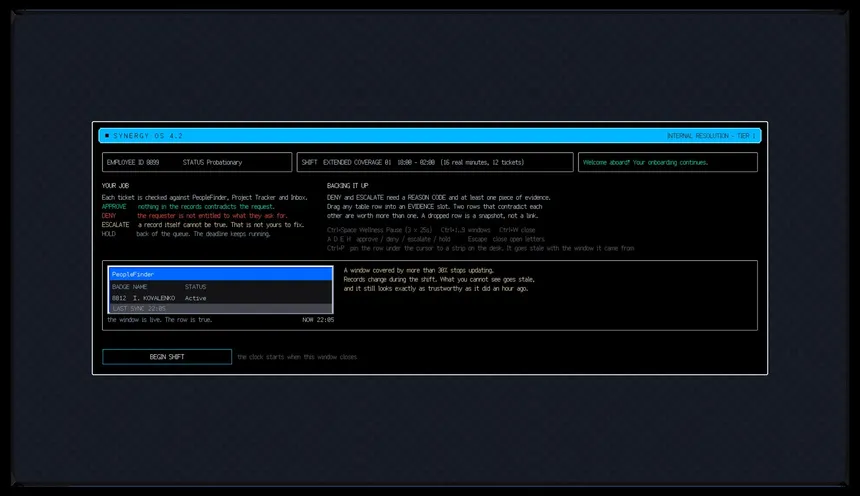Image resolution: width=860 pixels, height=496 pixels.
Task: Click the green APPROVE keyword
Action: coord(114,207)
